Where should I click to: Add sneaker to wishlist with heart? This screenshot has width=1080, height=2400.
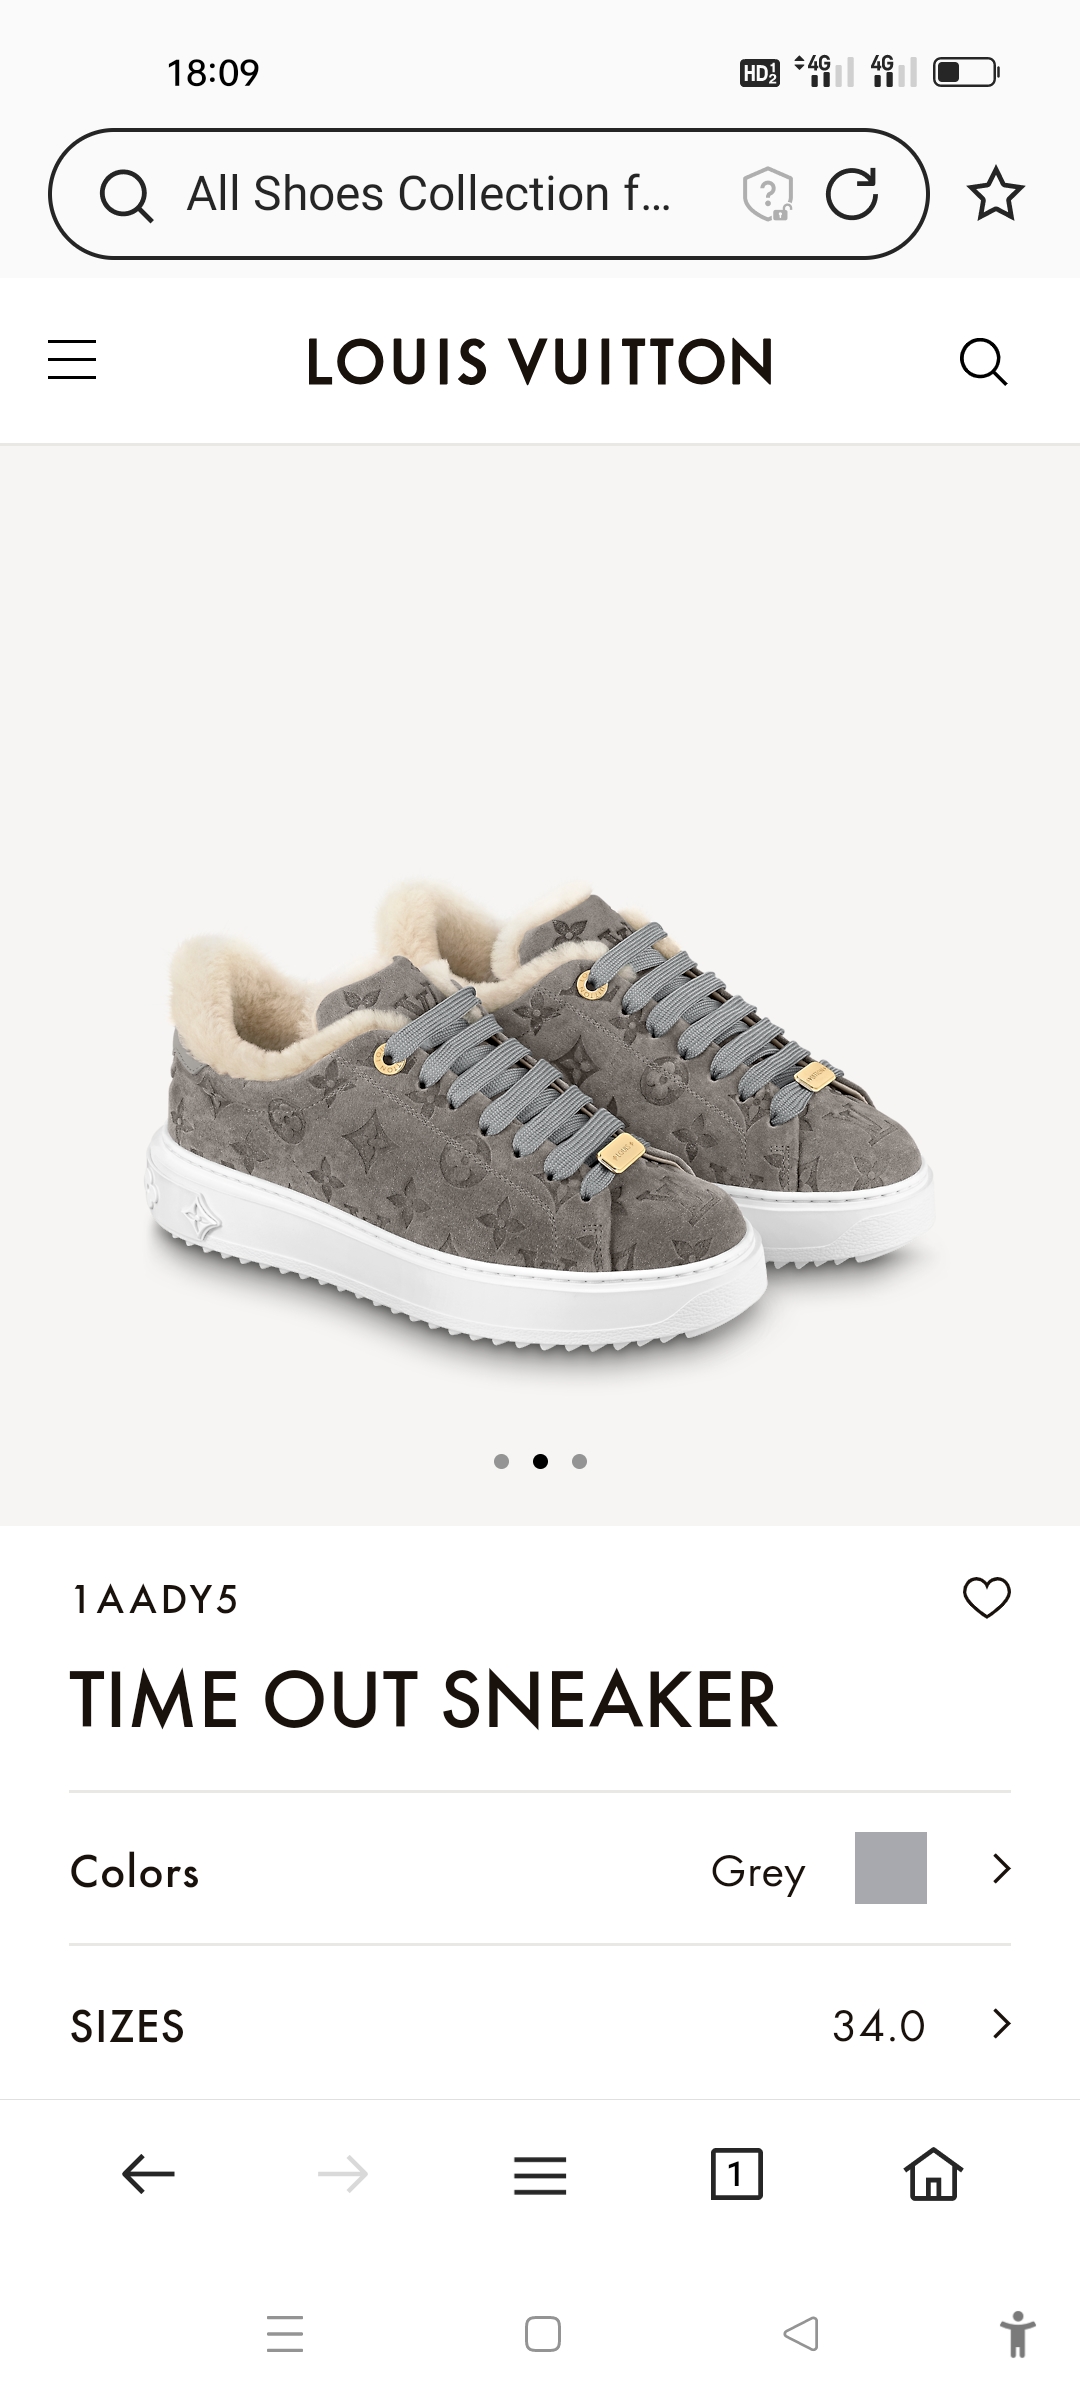pos(987,1597)
